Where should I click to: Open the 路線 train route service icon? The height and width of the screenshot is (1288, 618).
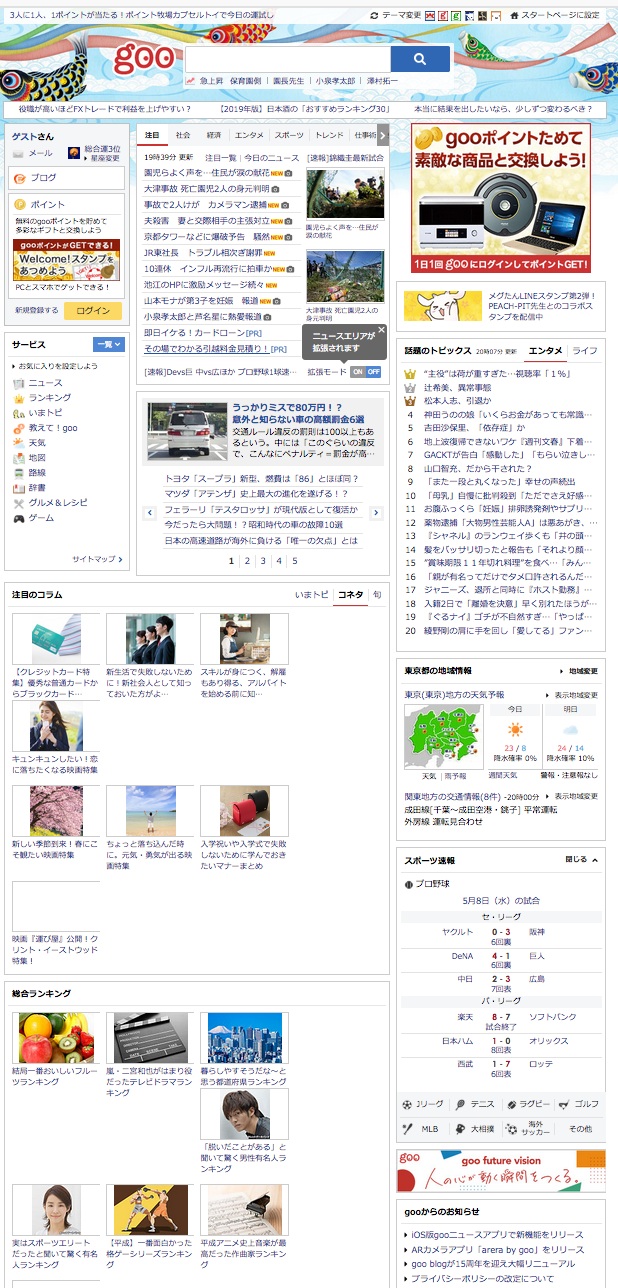[x=19, y=472]
